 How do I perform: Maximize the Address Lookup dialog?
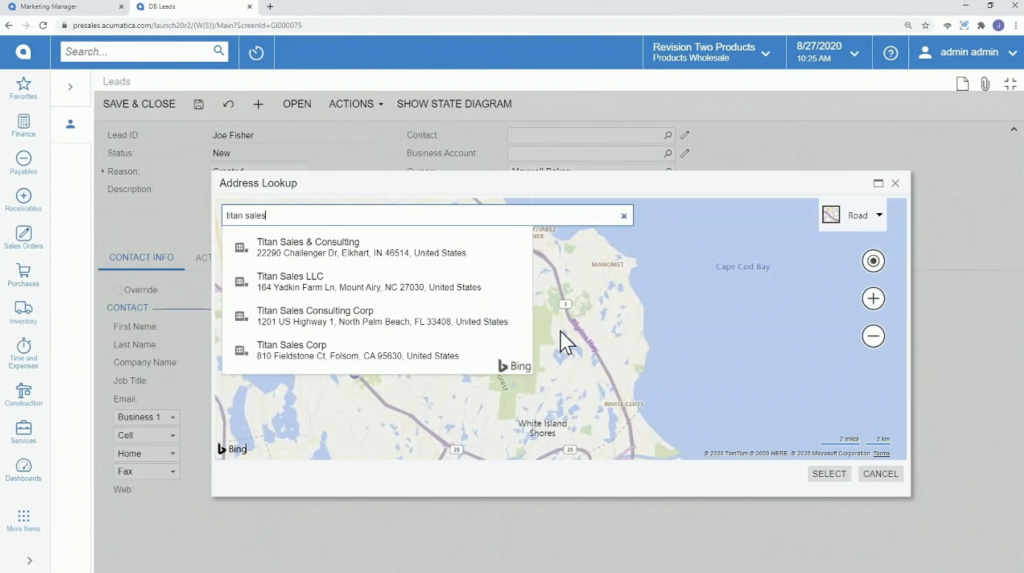(878, 184)
